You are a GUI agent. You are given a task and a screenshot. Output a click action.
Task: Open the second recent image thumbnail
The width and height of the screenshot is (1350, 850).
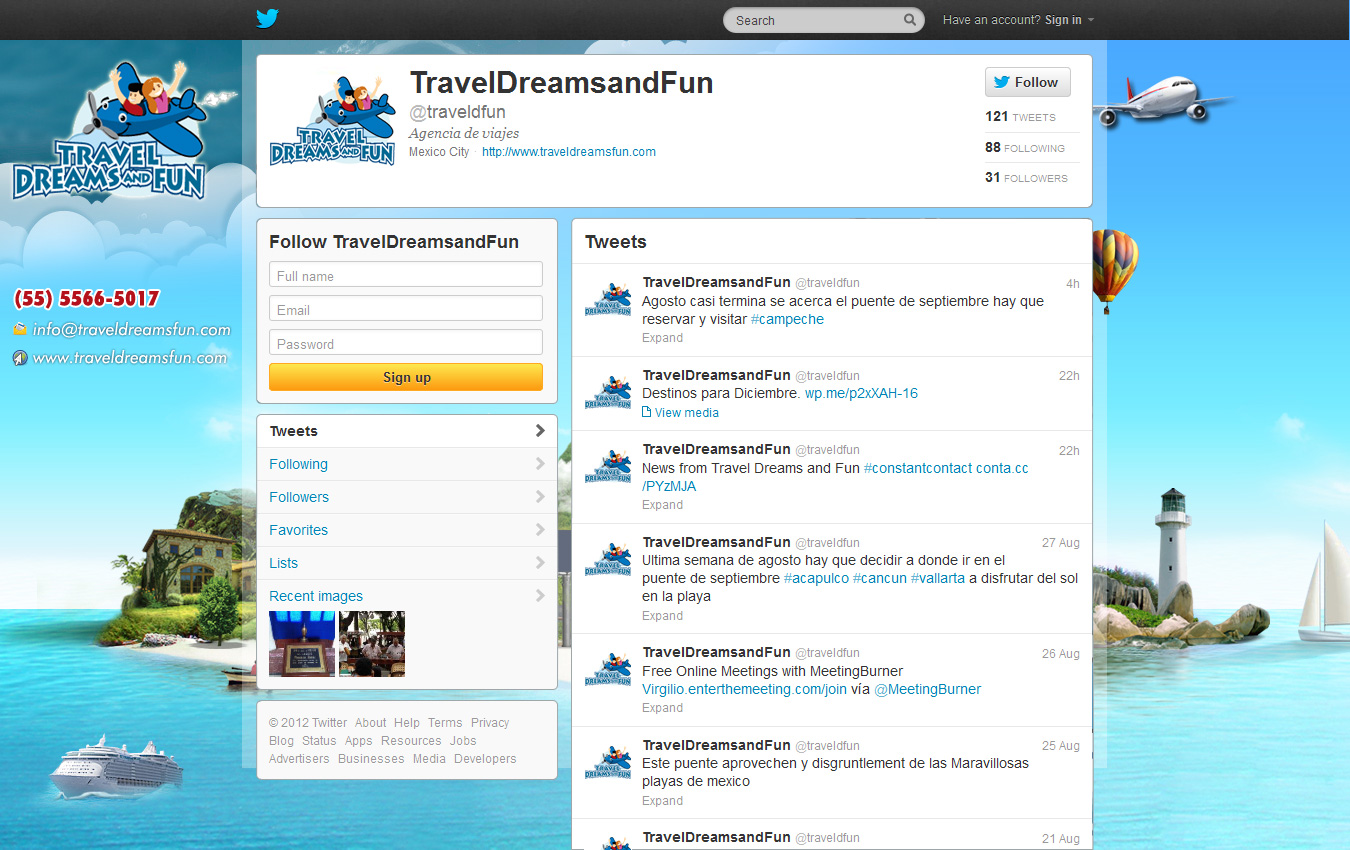tap(372, 644)
